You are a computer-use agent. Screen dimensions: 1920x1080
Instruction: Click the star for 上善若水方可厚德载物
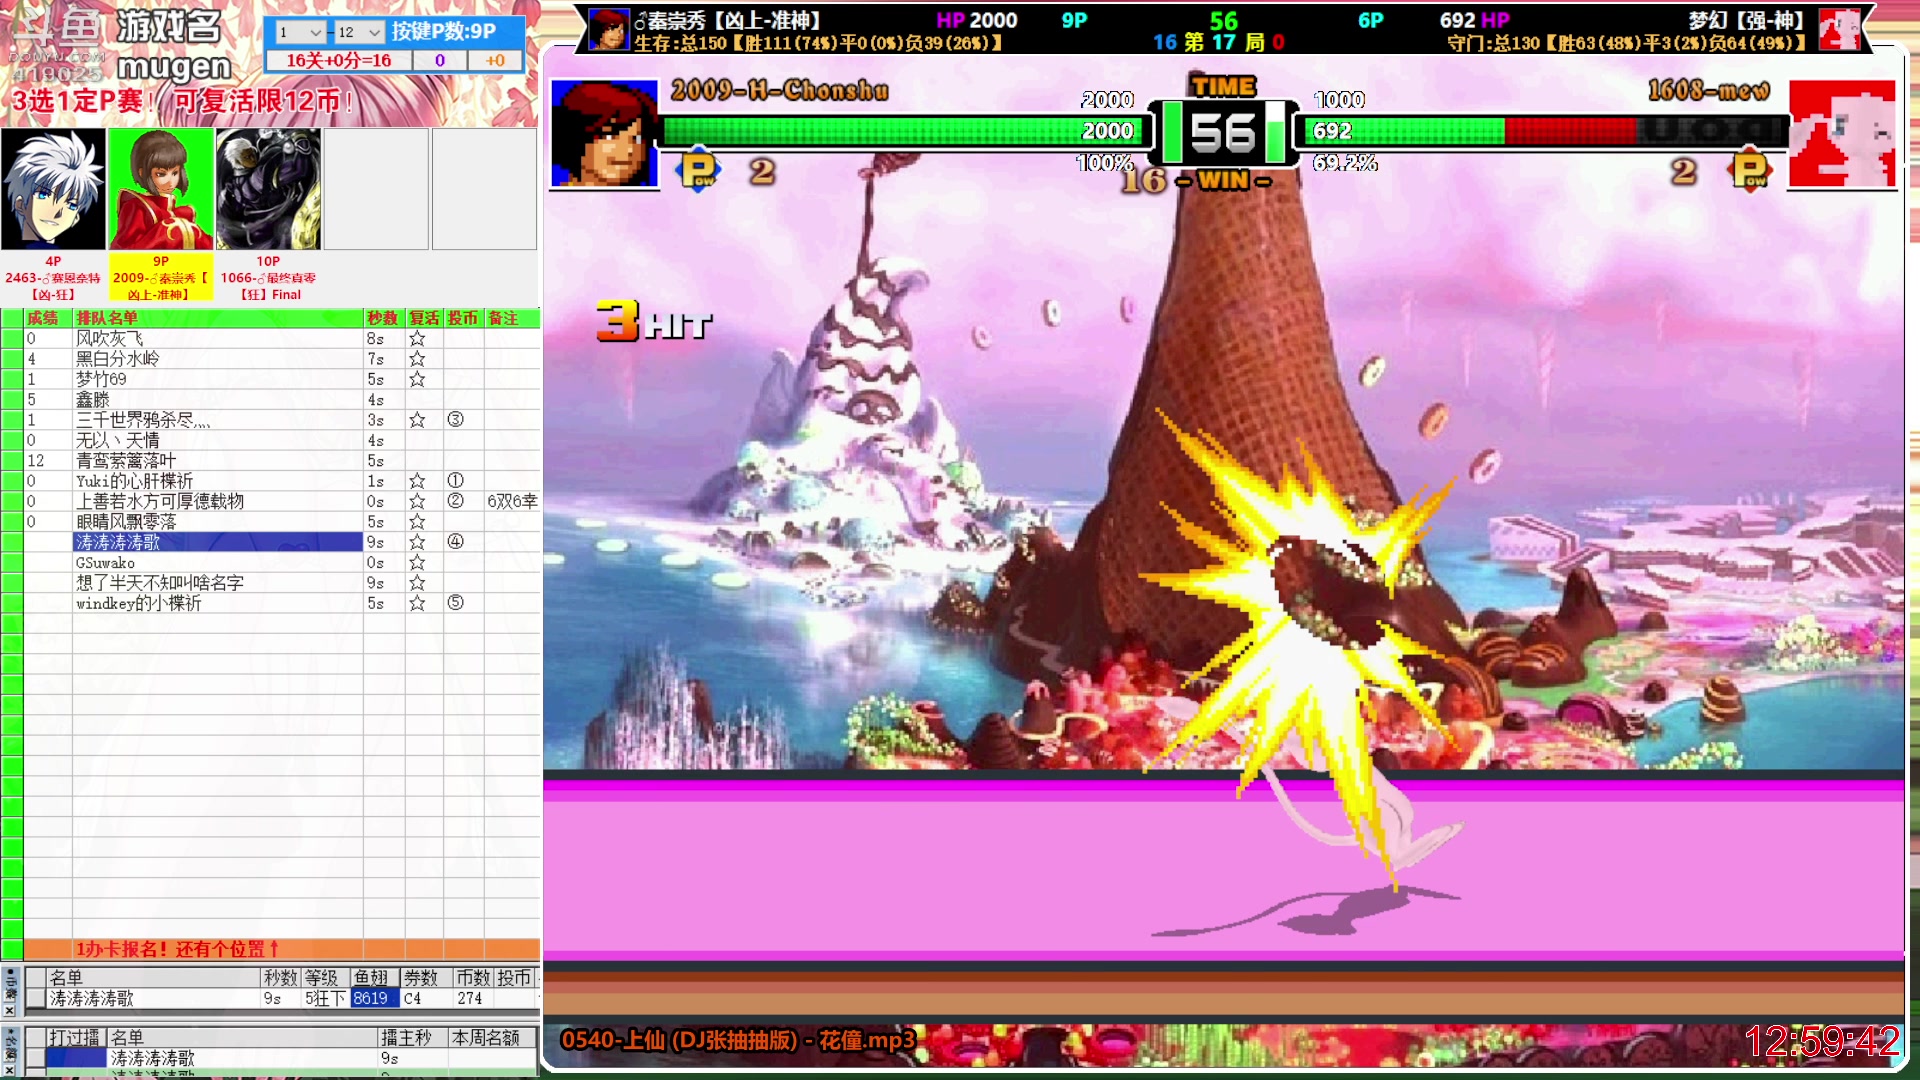click(x=417, y=501)
